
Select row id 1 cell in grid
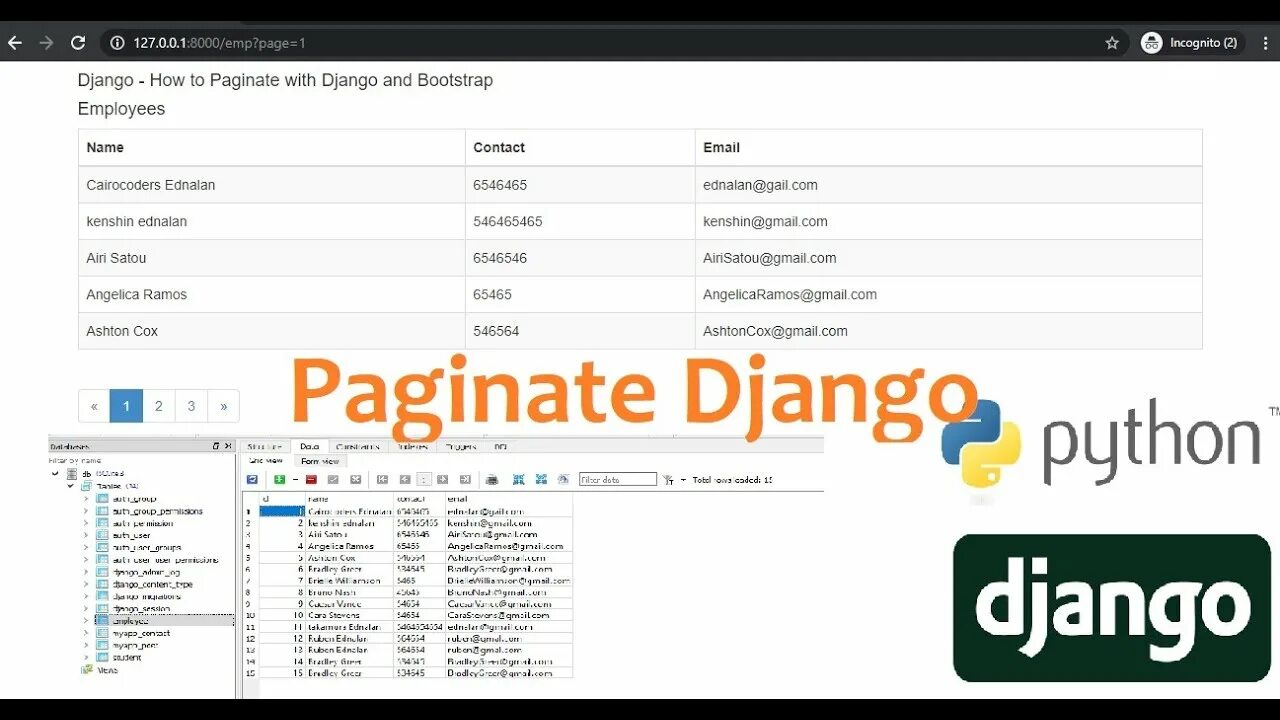[x=282, y=511]
